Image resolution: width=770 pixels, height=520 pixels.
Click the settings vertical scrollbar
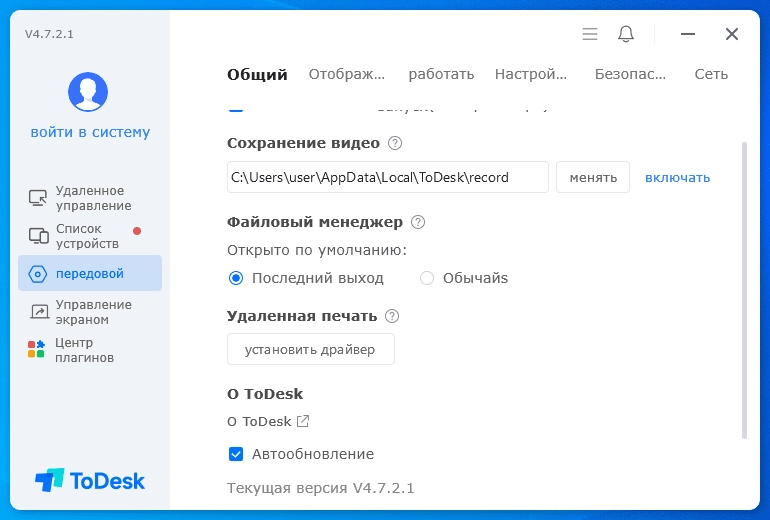(744, 291)
